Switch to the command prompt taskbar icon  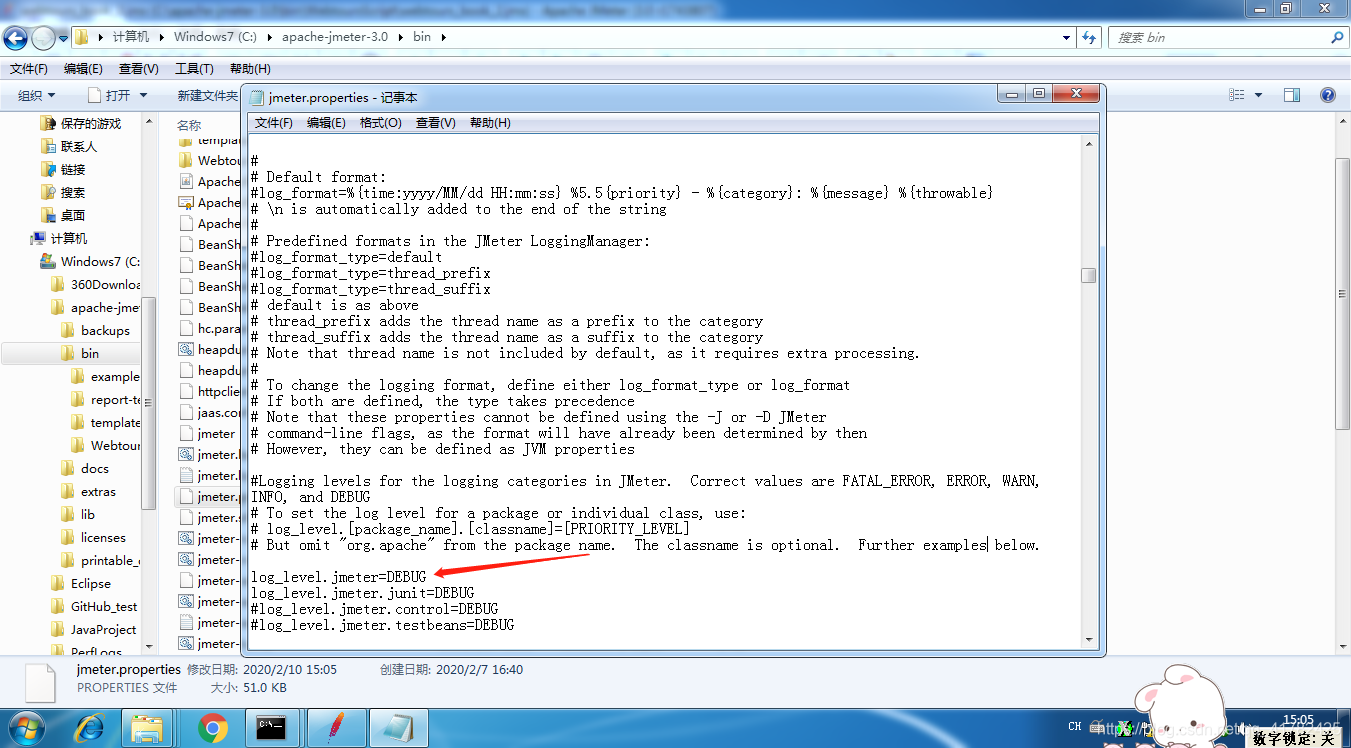[x=273, y=727]
